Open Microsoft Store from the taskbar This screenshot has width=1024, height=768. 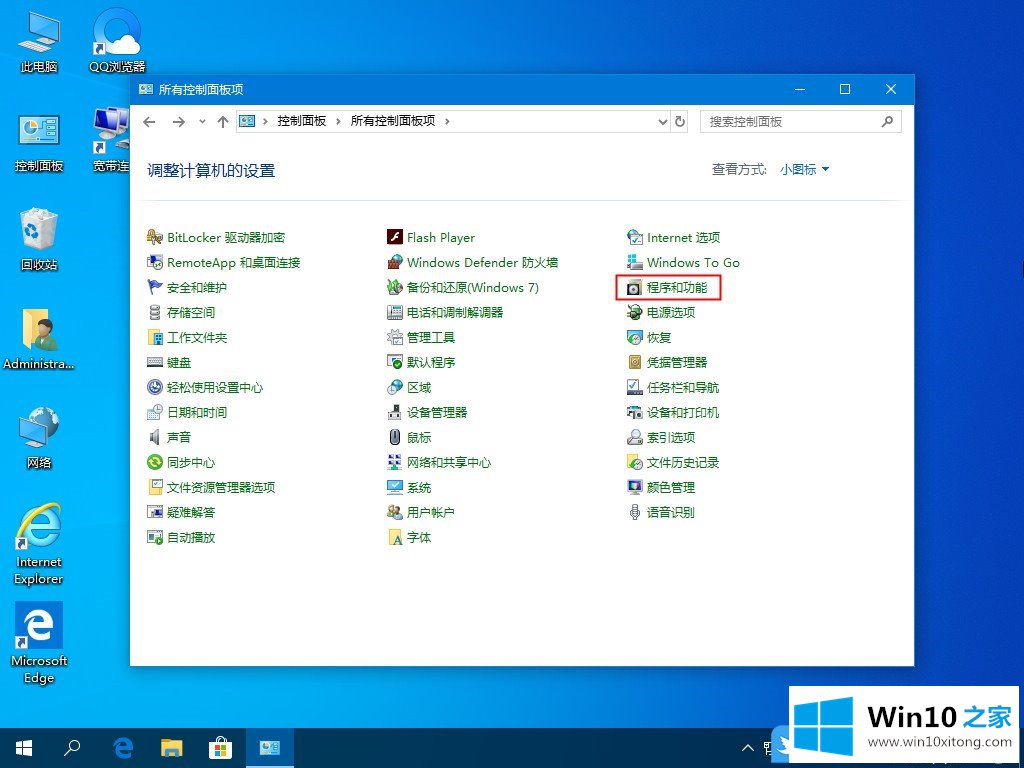point(220,748)
